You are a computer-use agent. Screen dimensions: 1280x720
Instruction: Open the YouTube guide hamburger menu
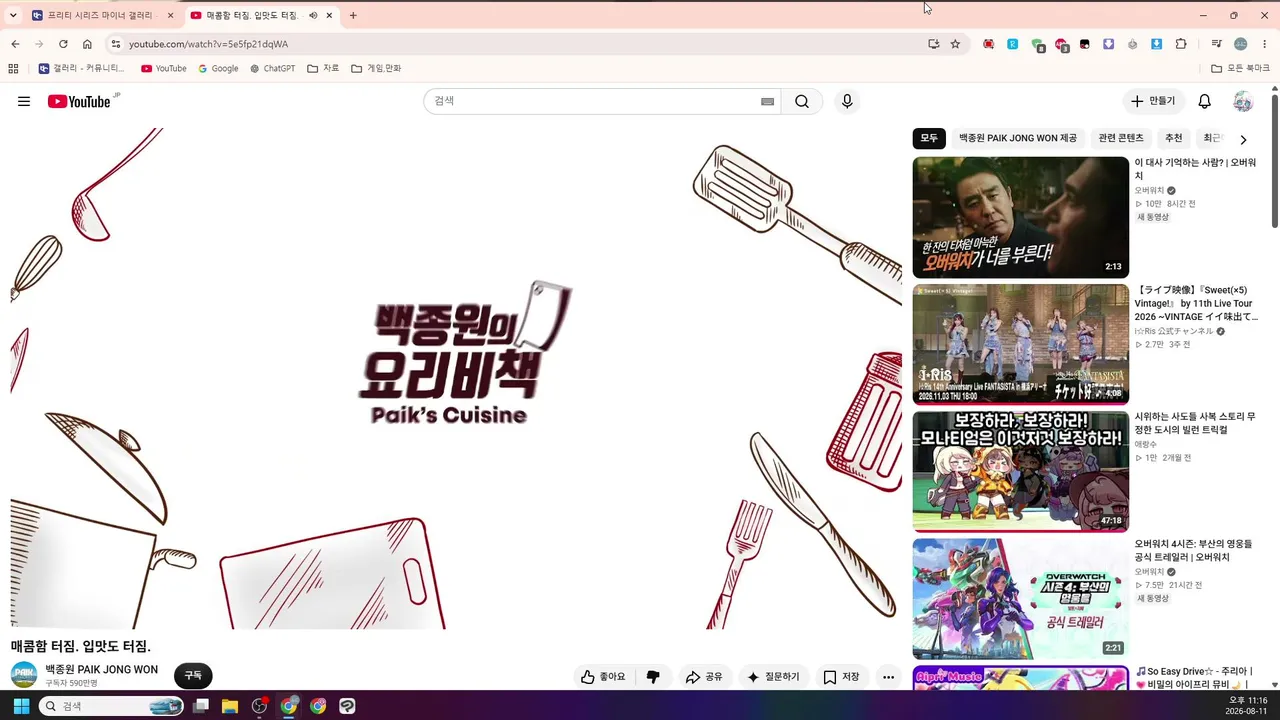point(24,101)
